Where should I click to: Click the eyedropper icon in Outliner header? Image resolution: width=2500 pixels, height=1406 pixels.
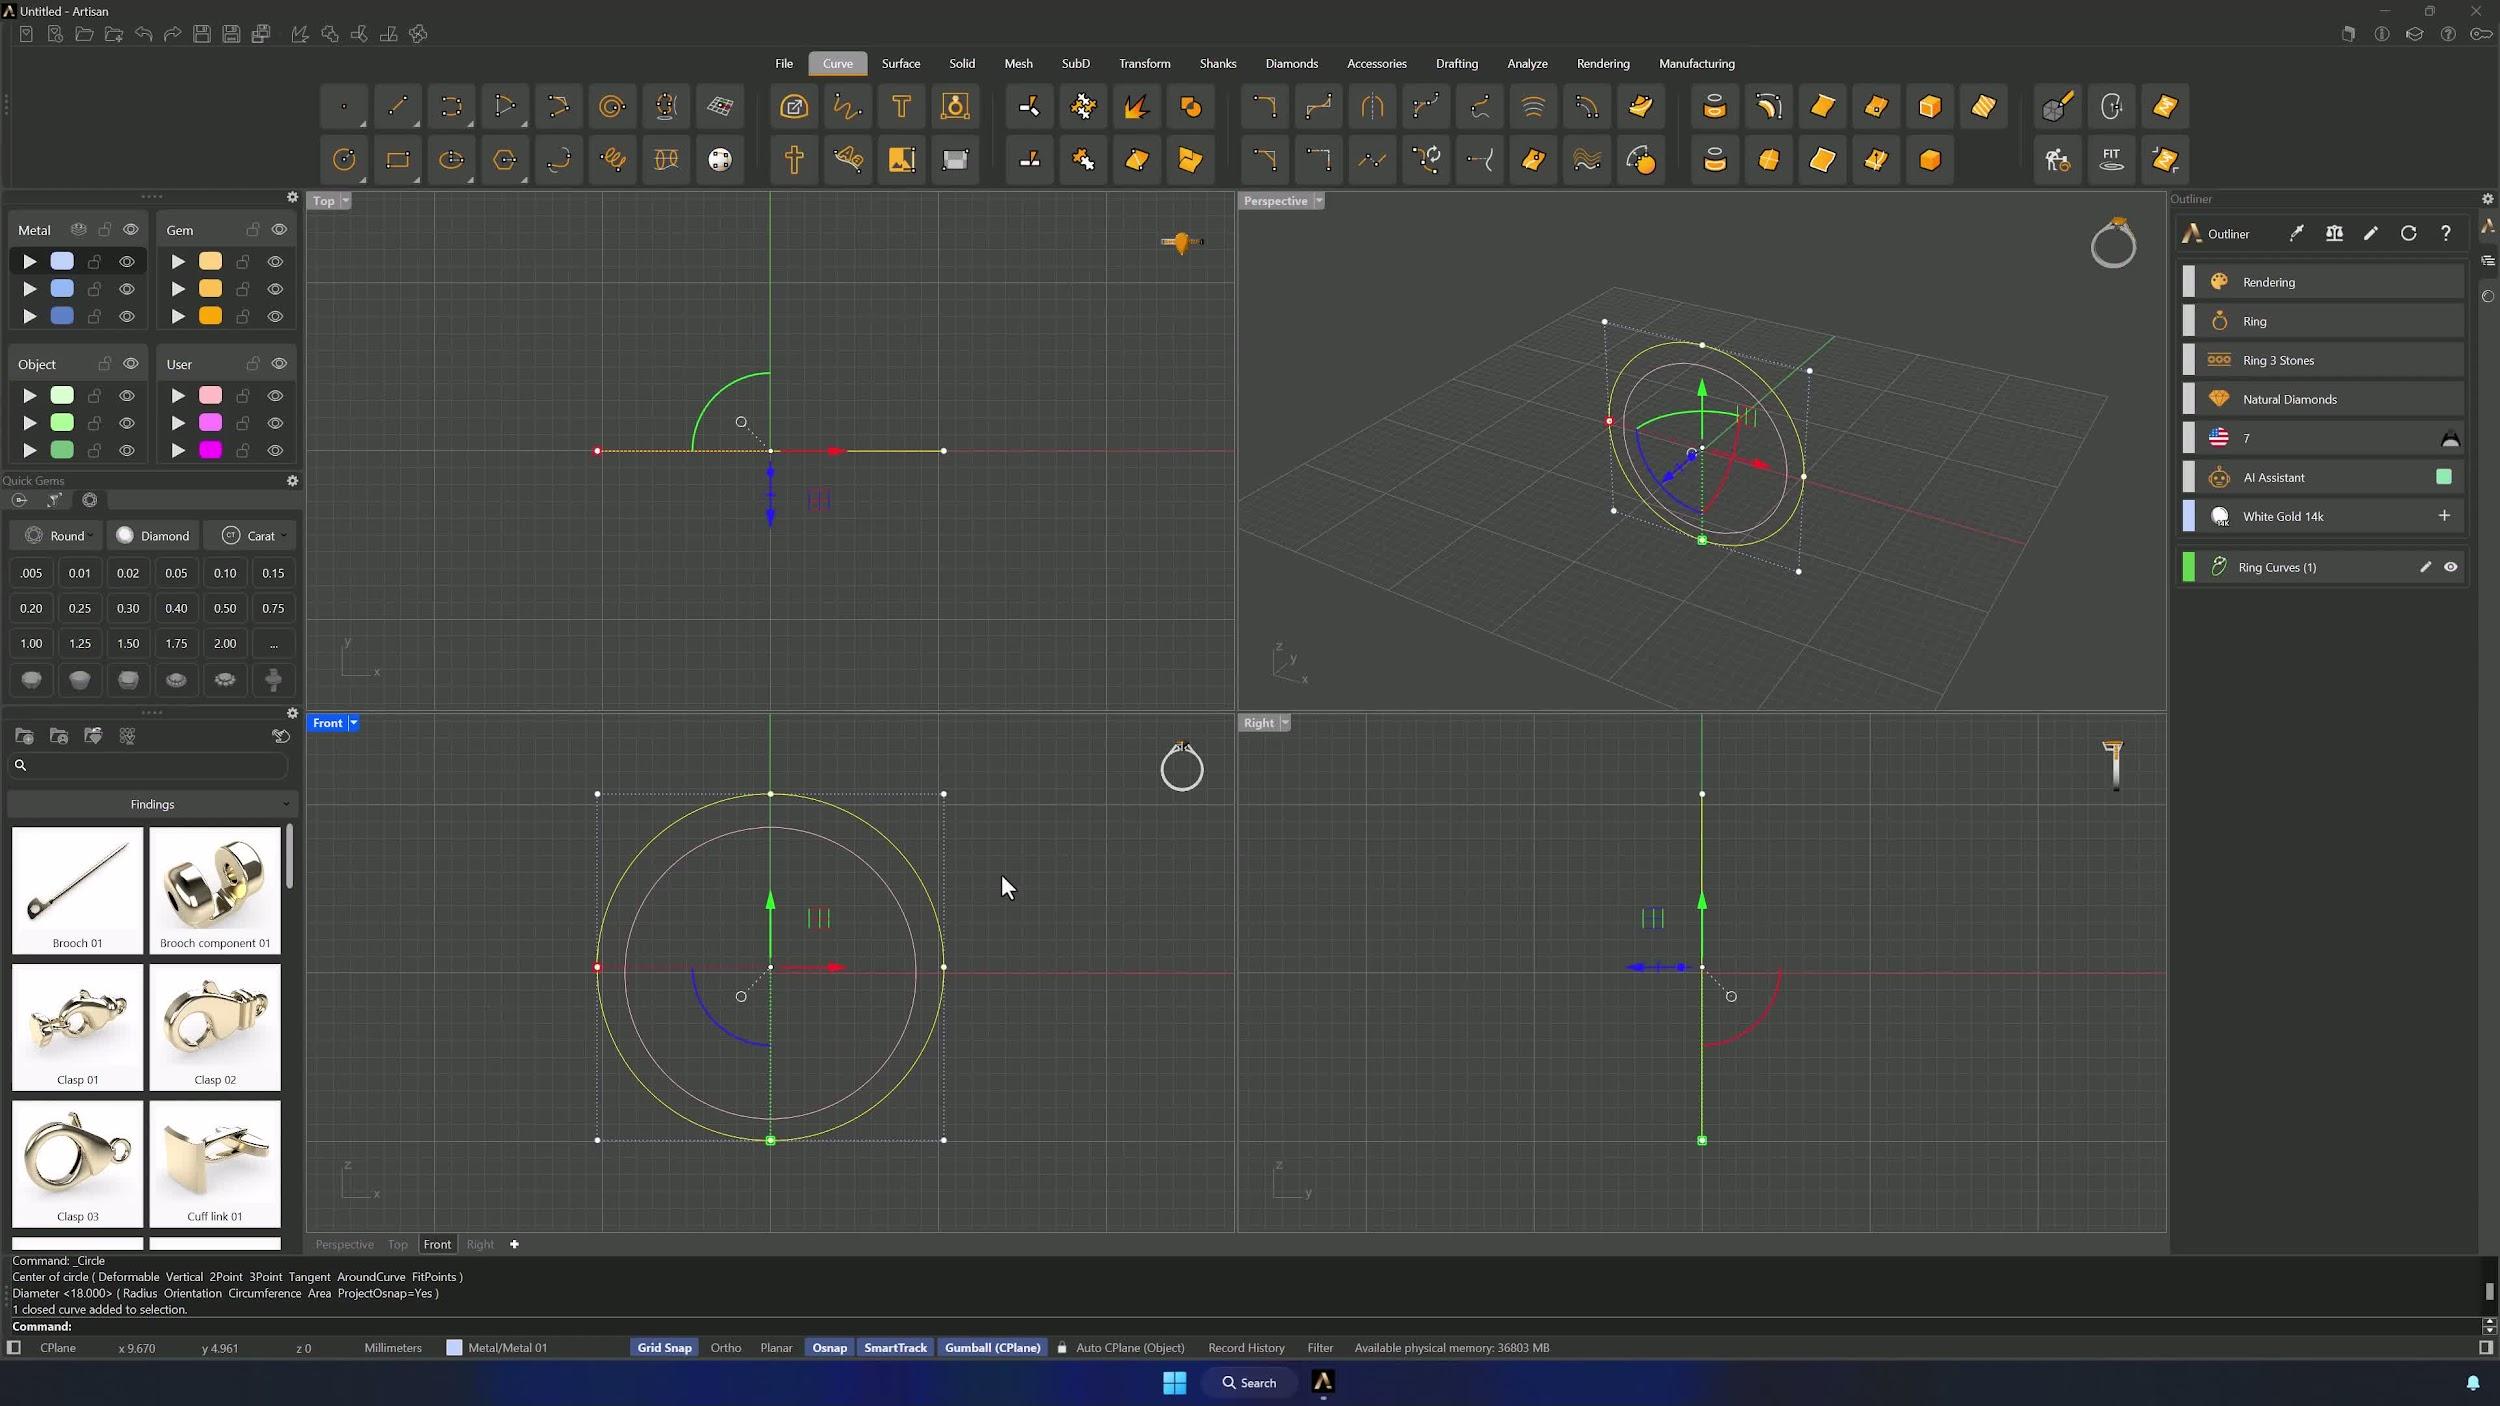[x=2296, y=233]
